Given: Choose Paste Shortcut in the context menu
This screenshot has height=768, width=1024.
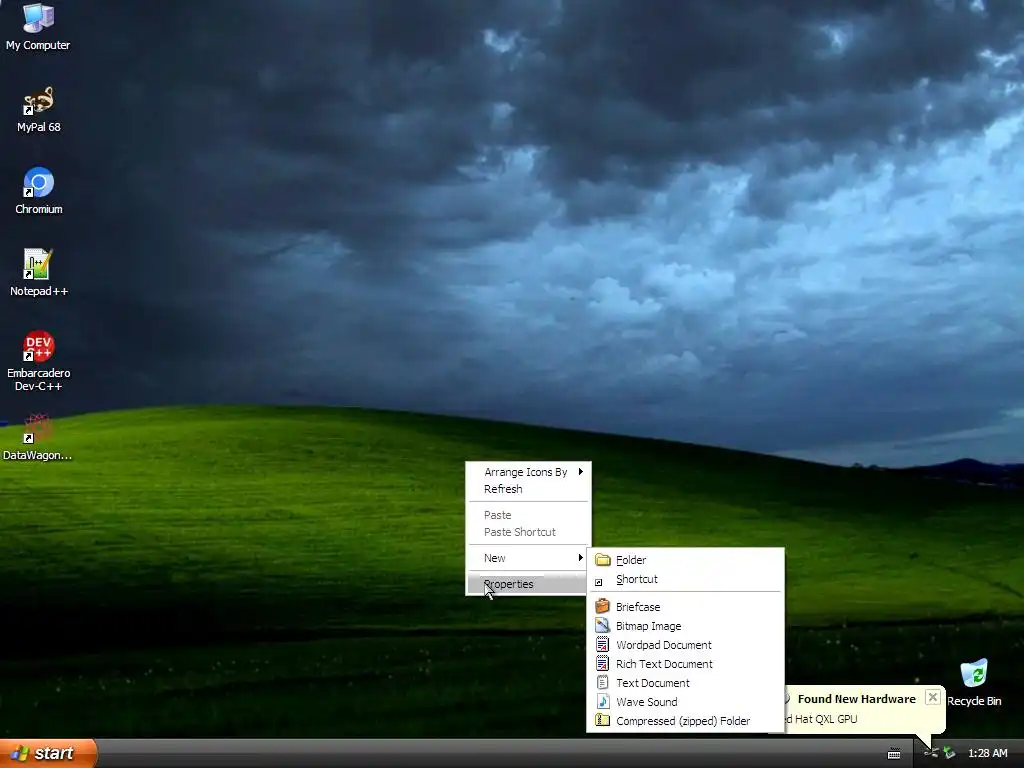Looking at the screenshot, I should point(528,532).
